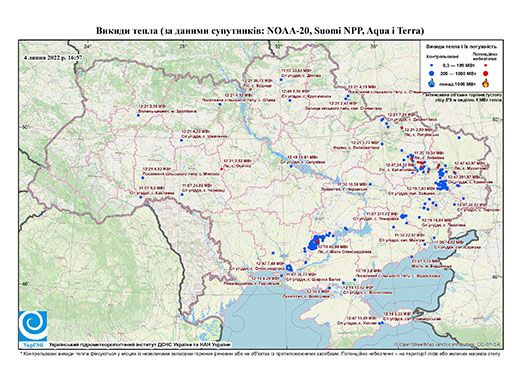Click the small red dot legend symbol
520x368 pixels.
(486, 65)
